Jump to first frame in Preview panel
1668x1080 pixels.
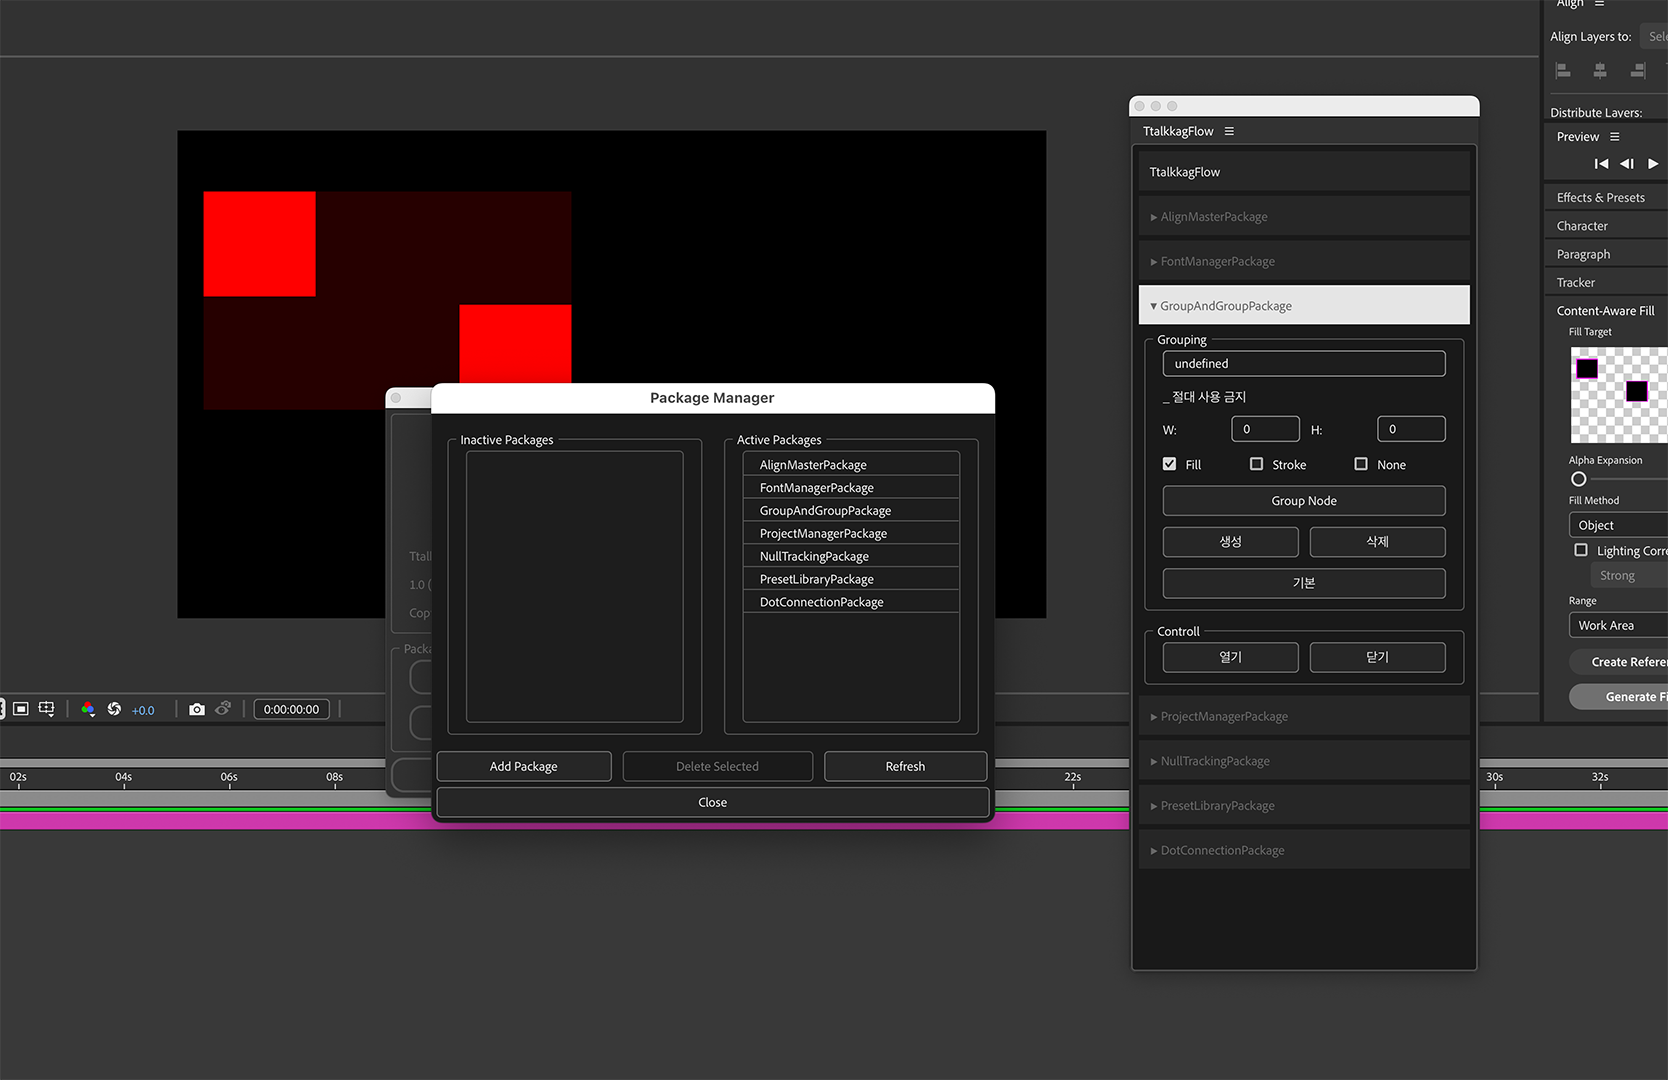coord(1601,164)
